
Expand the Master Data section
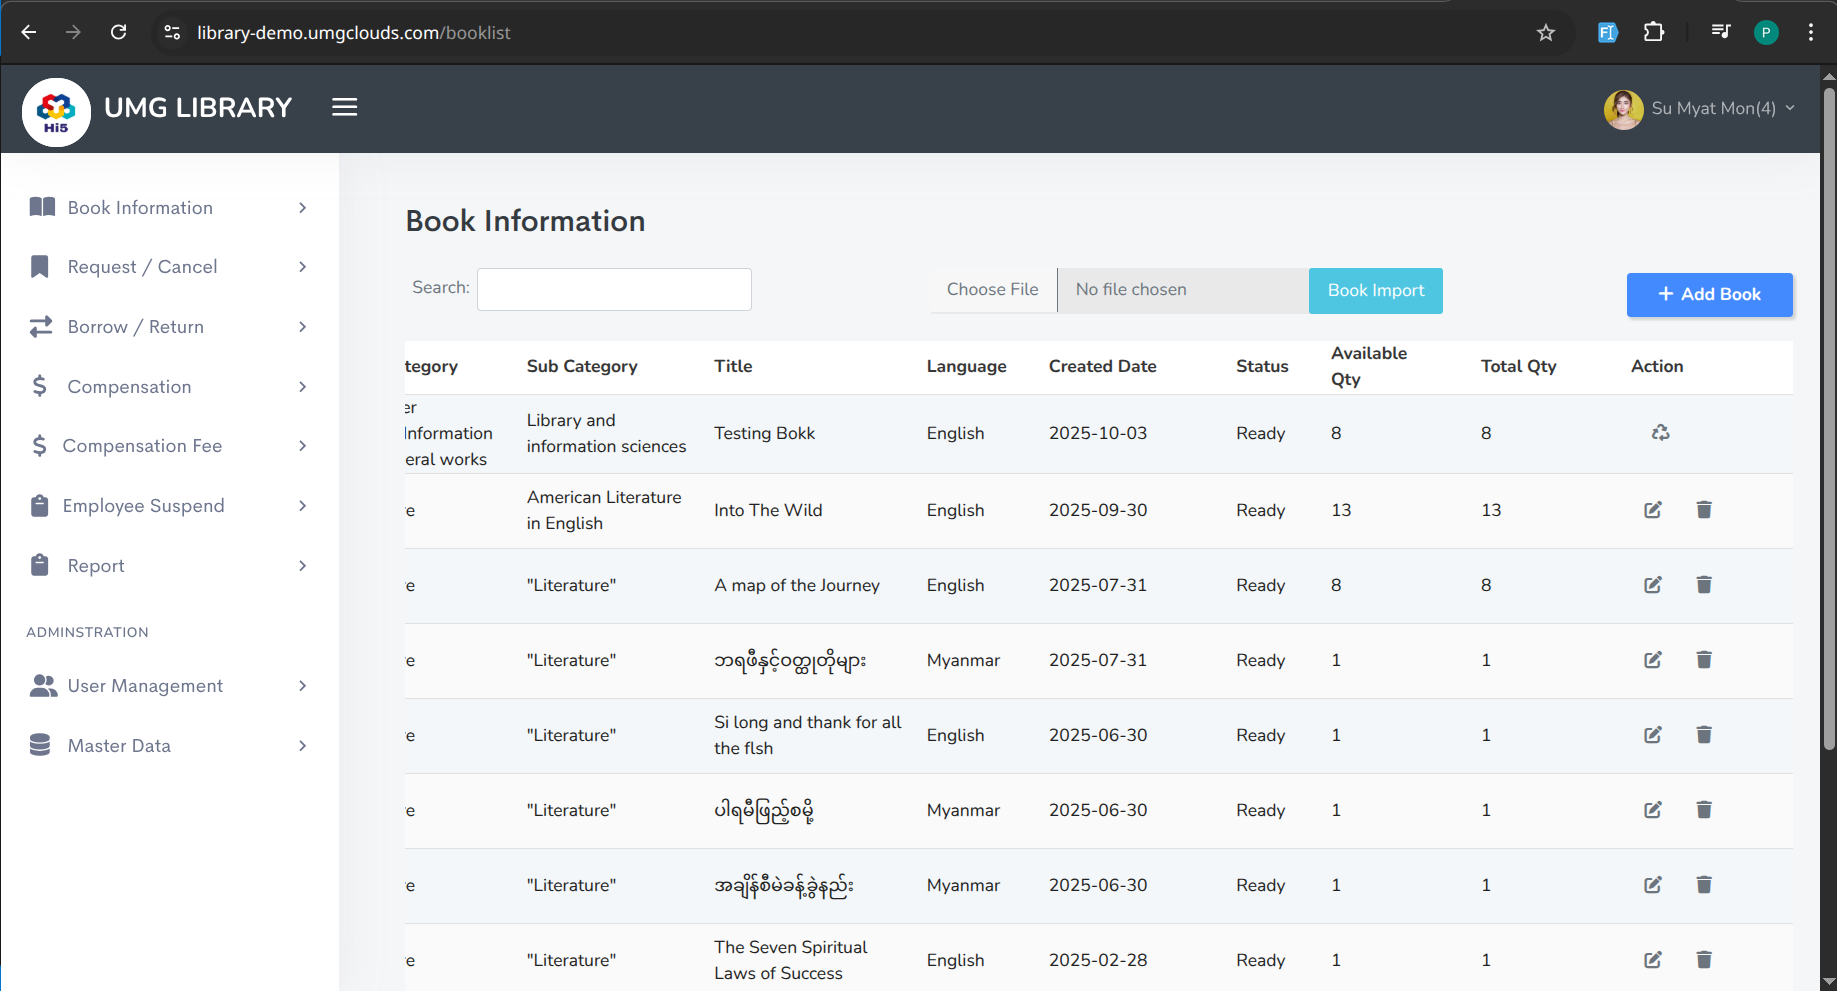click(168, 746)
